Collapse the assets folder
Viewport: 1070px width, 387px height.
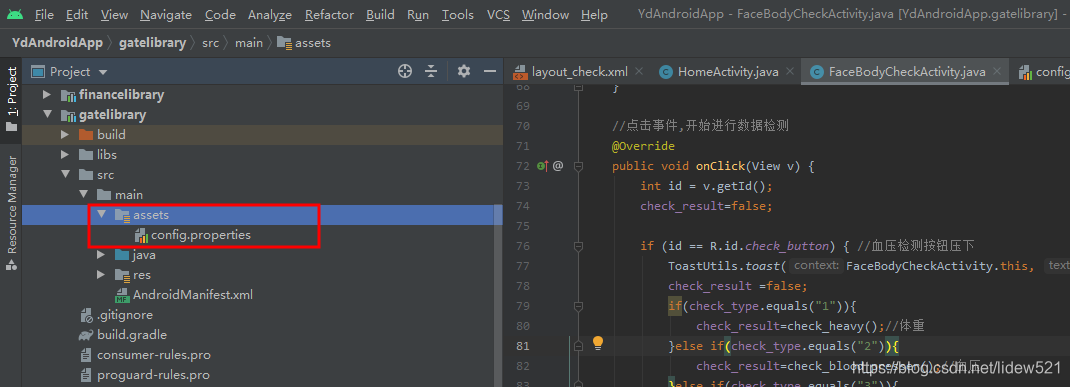point(102,214)
